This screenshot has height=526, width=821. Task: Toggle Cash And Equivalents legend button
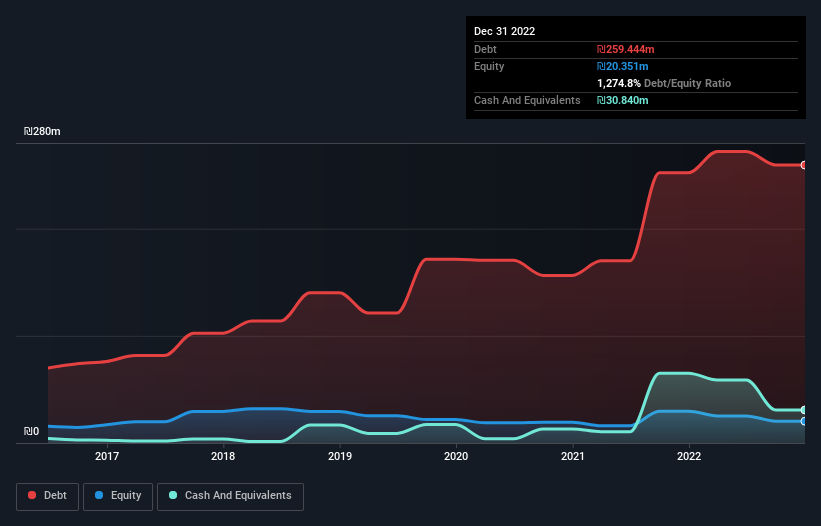pyautogui.click(x=230, y=496)
